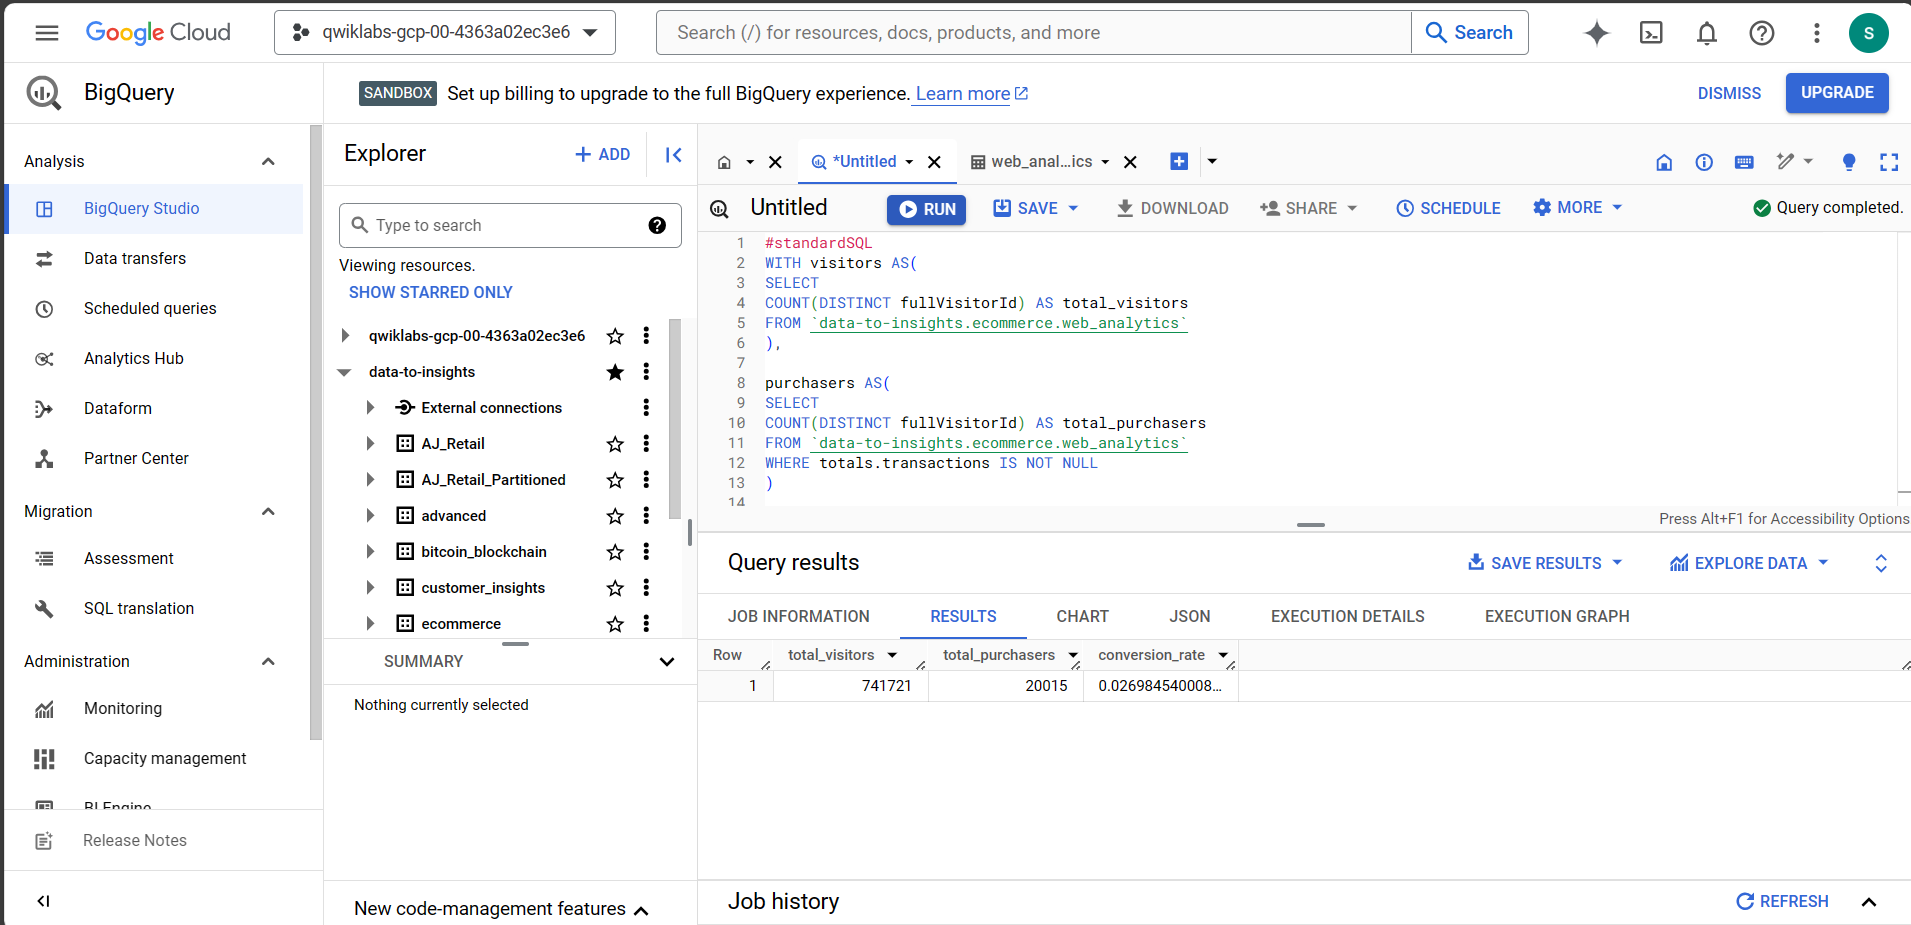Viewport: 1911px width, 925px height.
Task: Expand the SUMMARY panel chevron
Action: point(667,662)
